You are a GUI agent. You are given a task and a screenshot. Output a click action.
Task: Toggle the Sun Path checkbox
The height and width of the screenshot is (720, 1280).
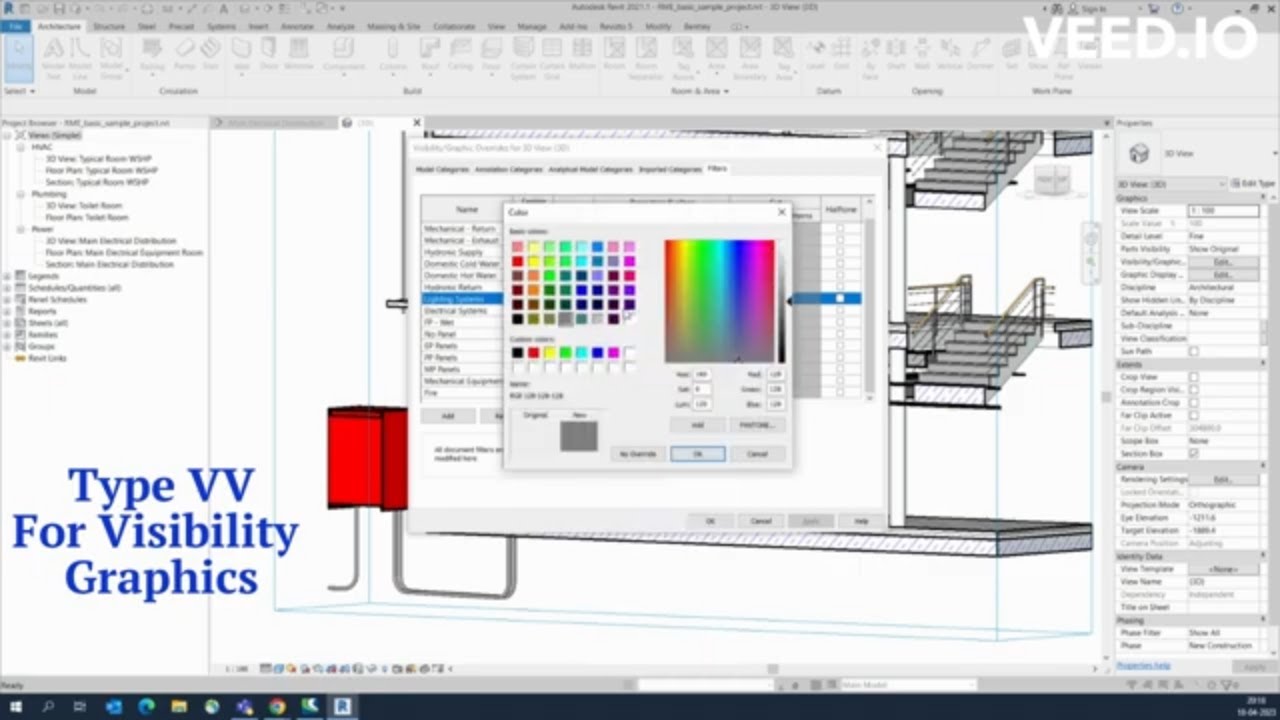coord(1193,352)
